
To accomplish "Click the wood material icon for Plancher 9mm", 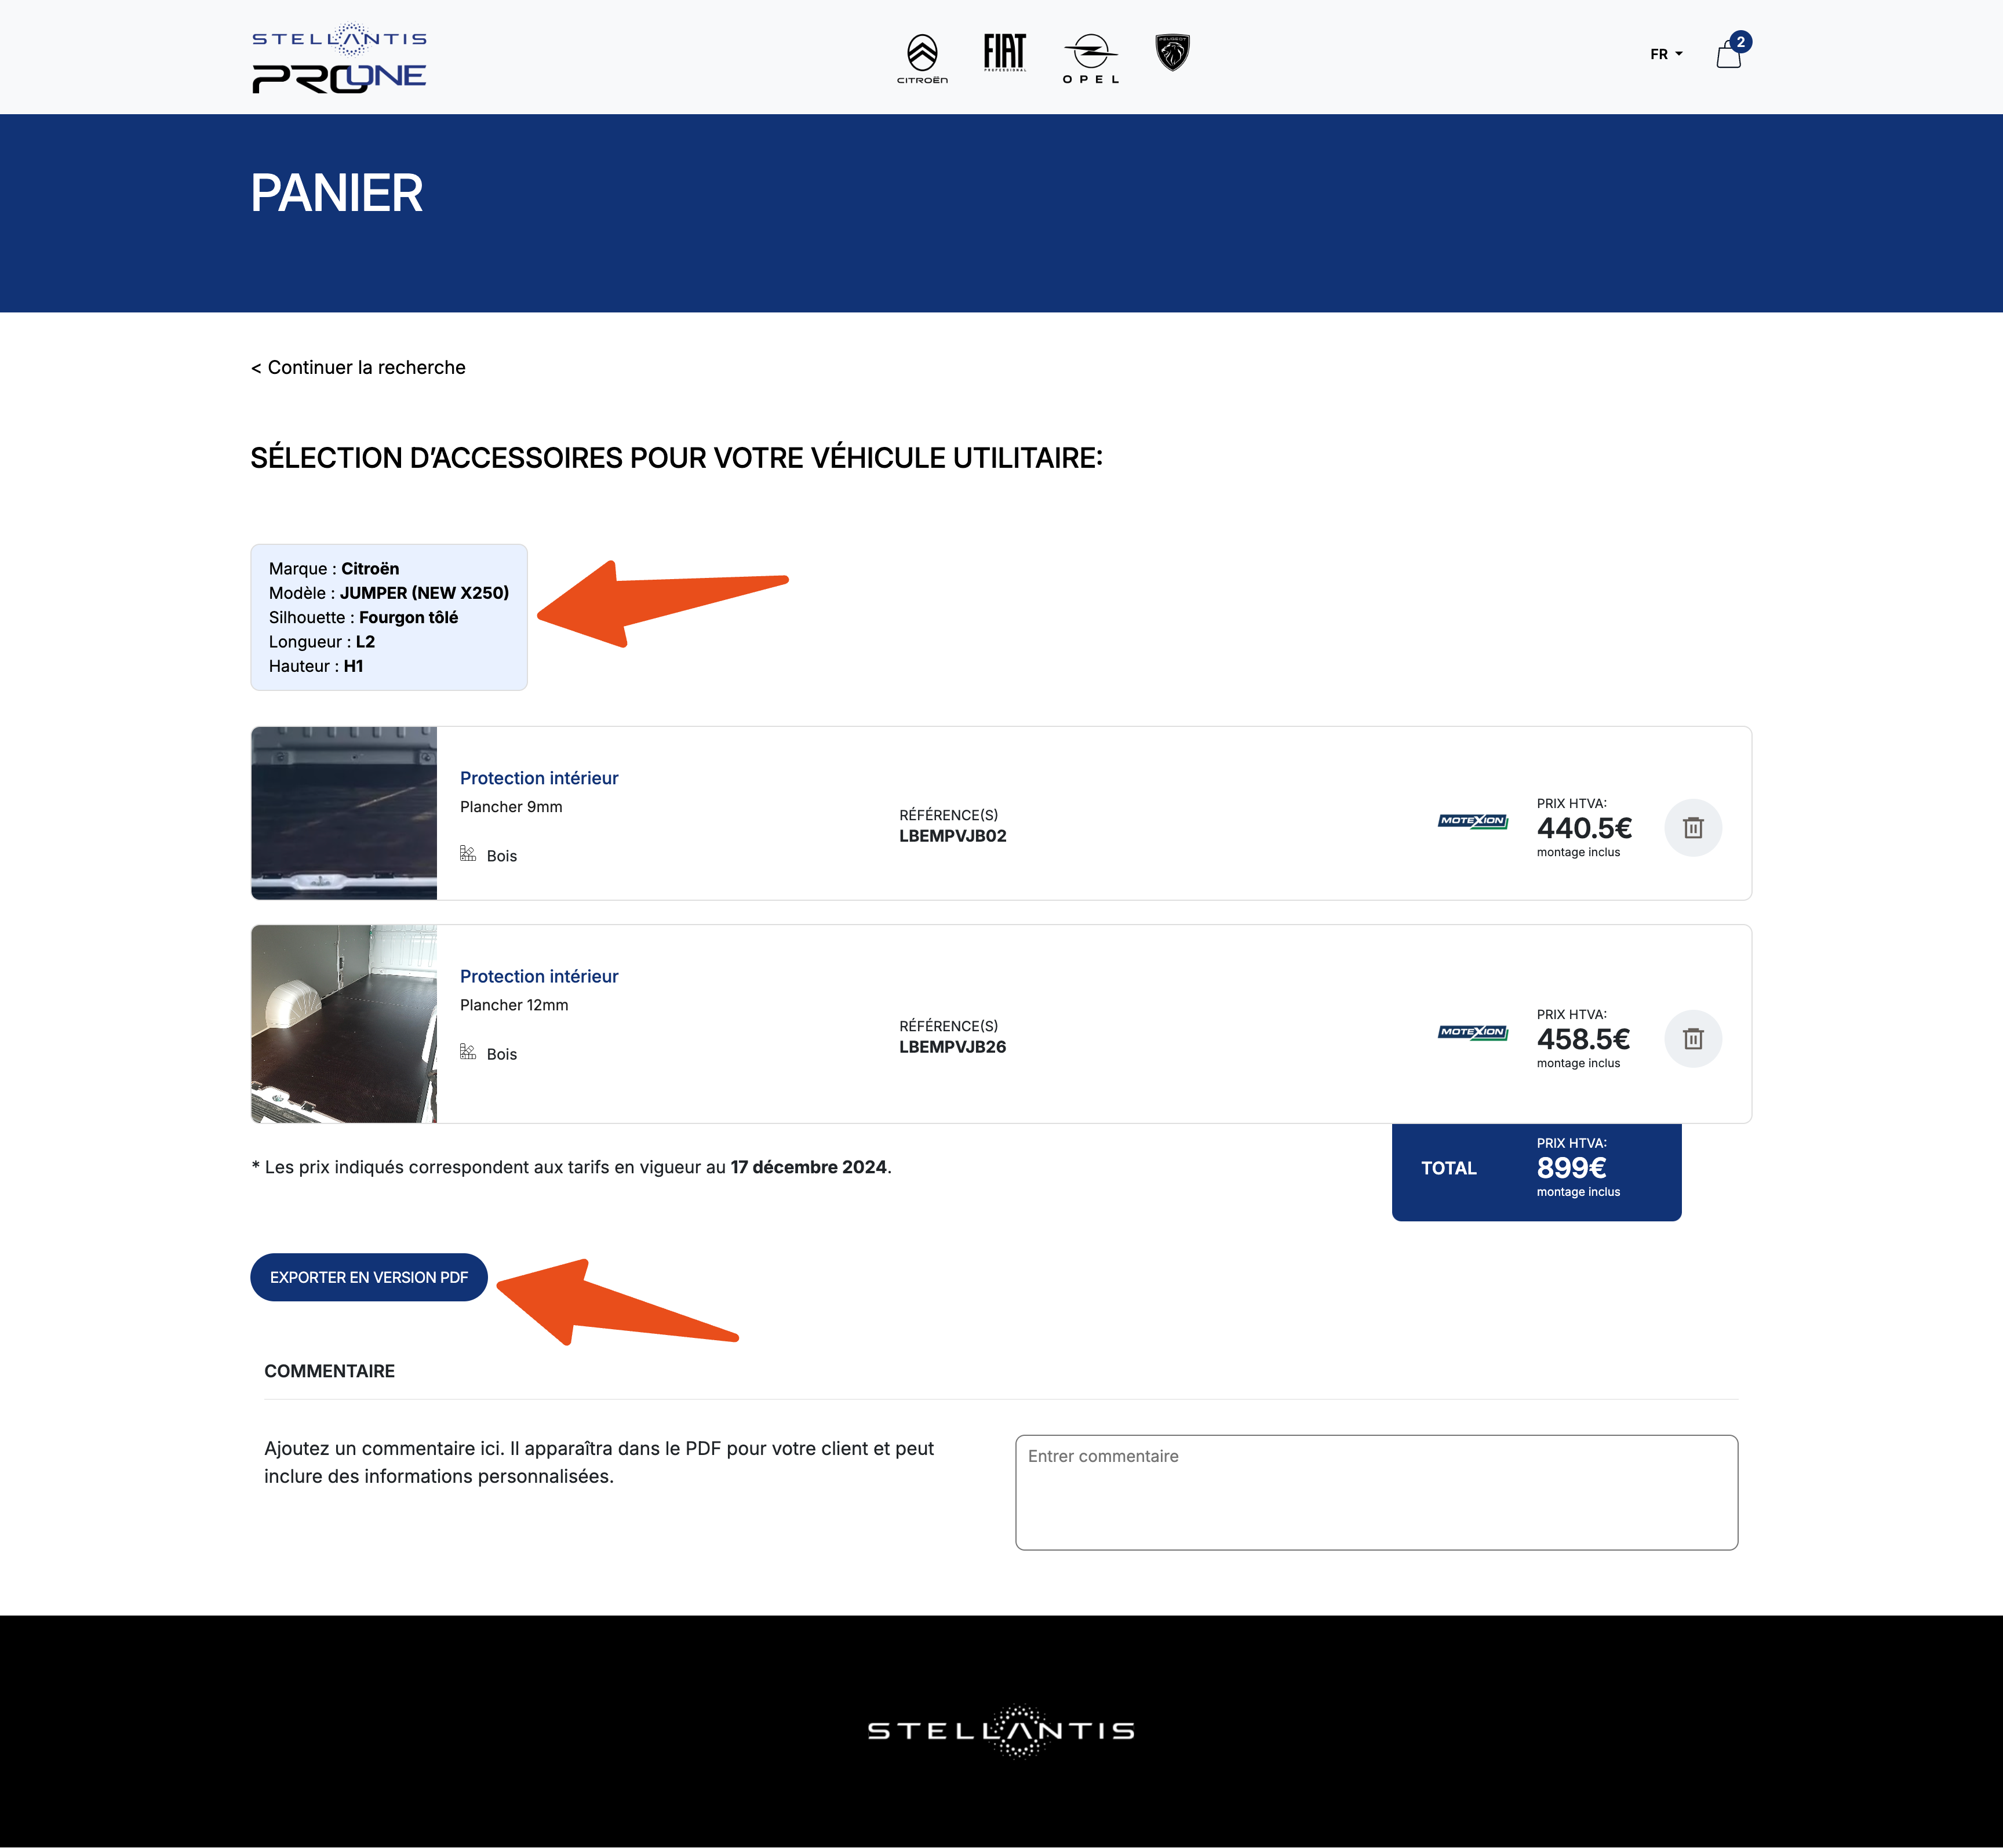I will click(468, 853).
